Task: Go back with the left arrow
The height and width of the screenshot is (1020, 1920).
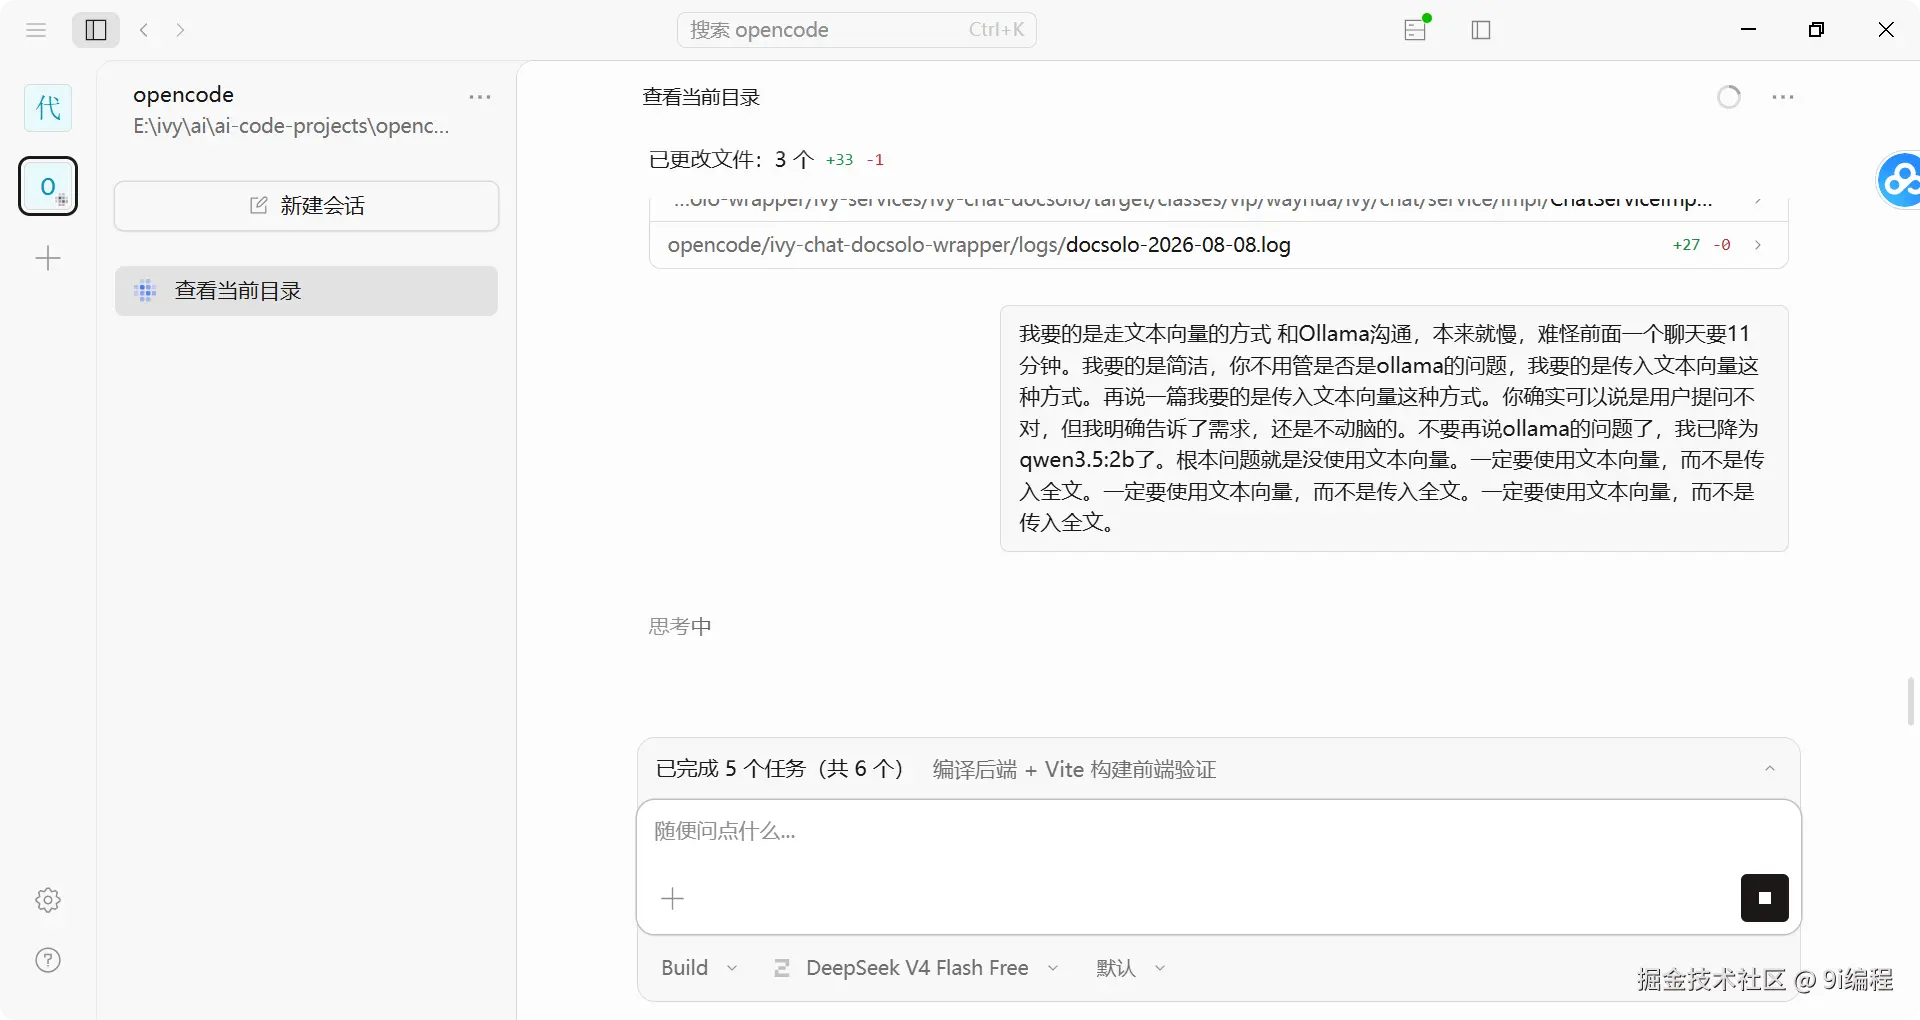Action: click(144, 30)
